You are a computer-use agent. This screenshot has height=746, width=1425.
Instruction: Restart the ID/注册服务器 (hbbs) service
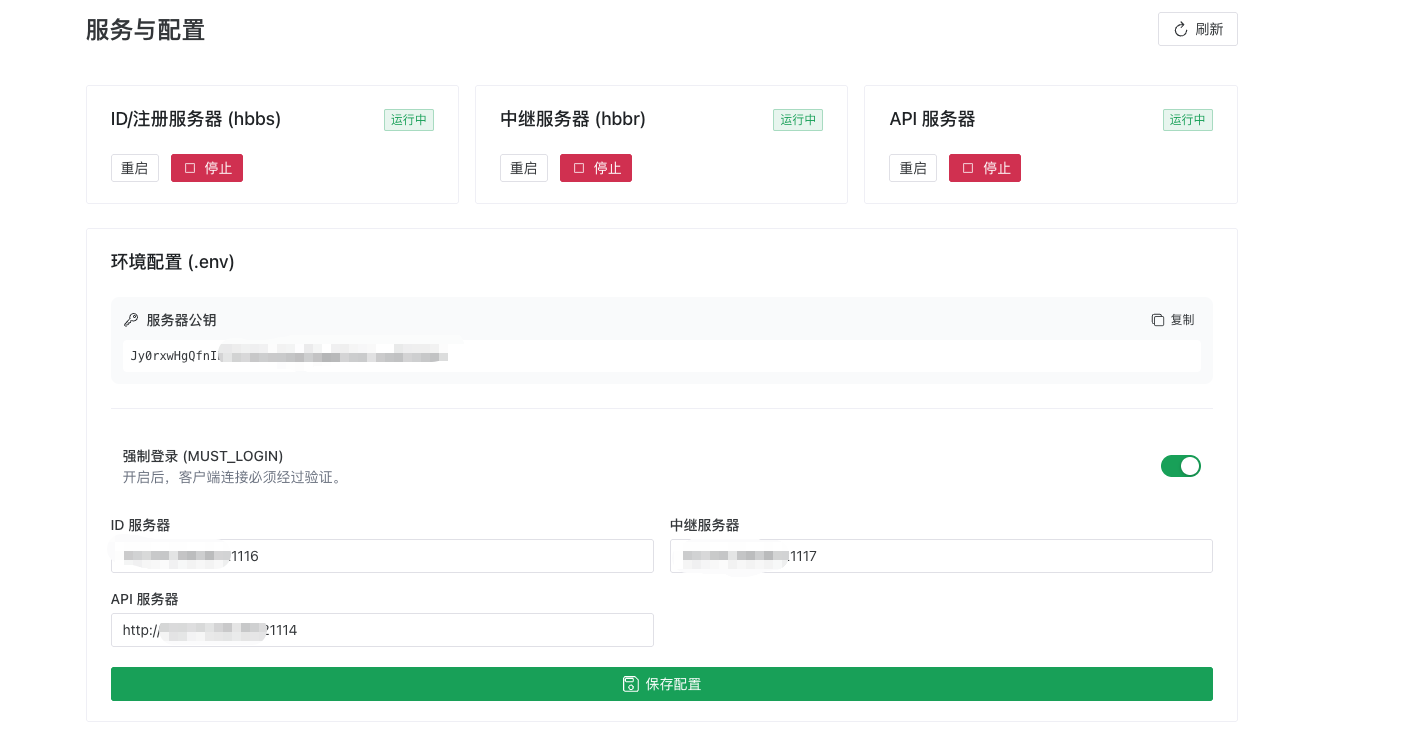click(x=135, y=168)
